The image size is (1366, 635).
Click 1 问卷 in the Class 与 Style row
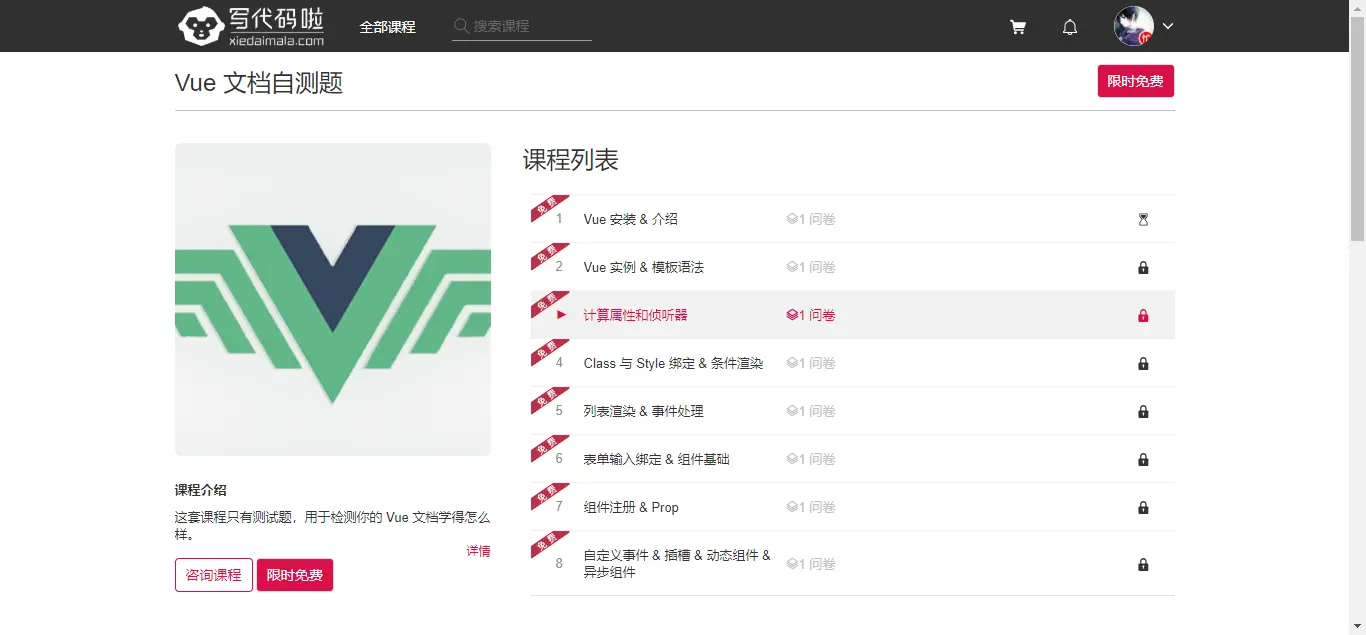click(x=811, y=363)
